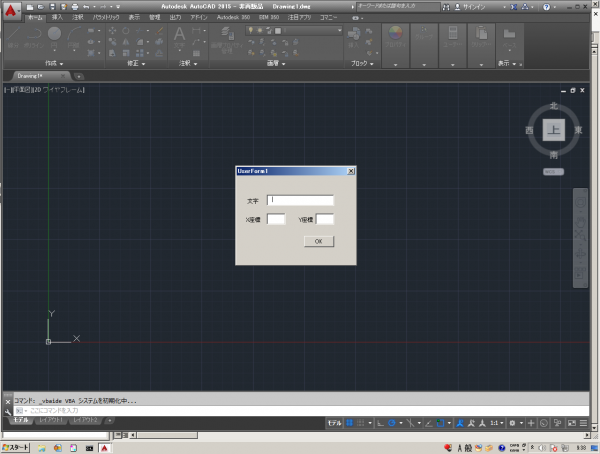This screenshot has height=454, width=600.
Task: Select the Circle tool in the ribbon
Action: (x=53, y=35)
